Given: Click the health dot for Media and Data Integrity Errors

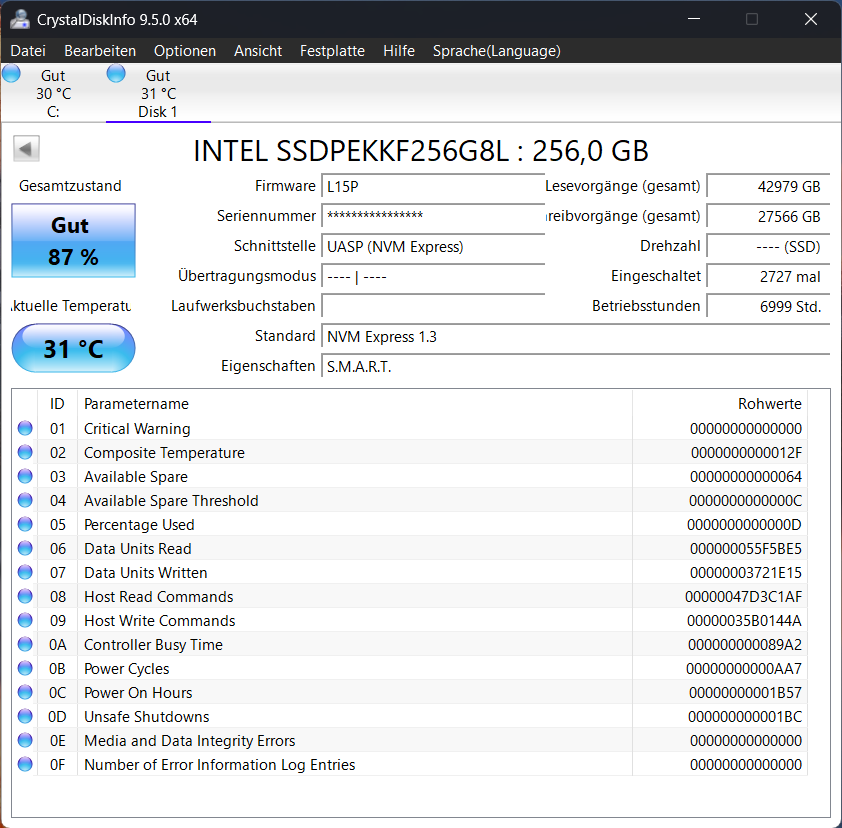Looking at the screenshot, I should [24, 740].
